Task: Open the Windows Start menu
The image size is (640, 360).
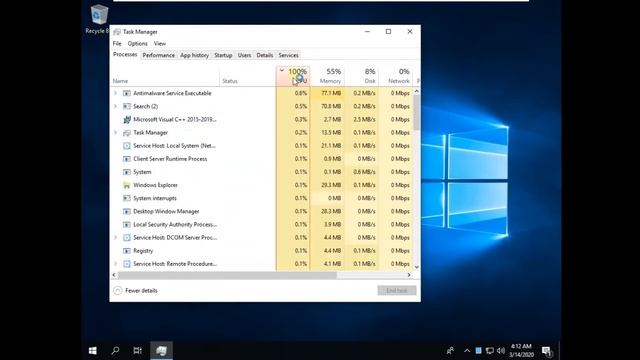Action: (x=93, y=350)
